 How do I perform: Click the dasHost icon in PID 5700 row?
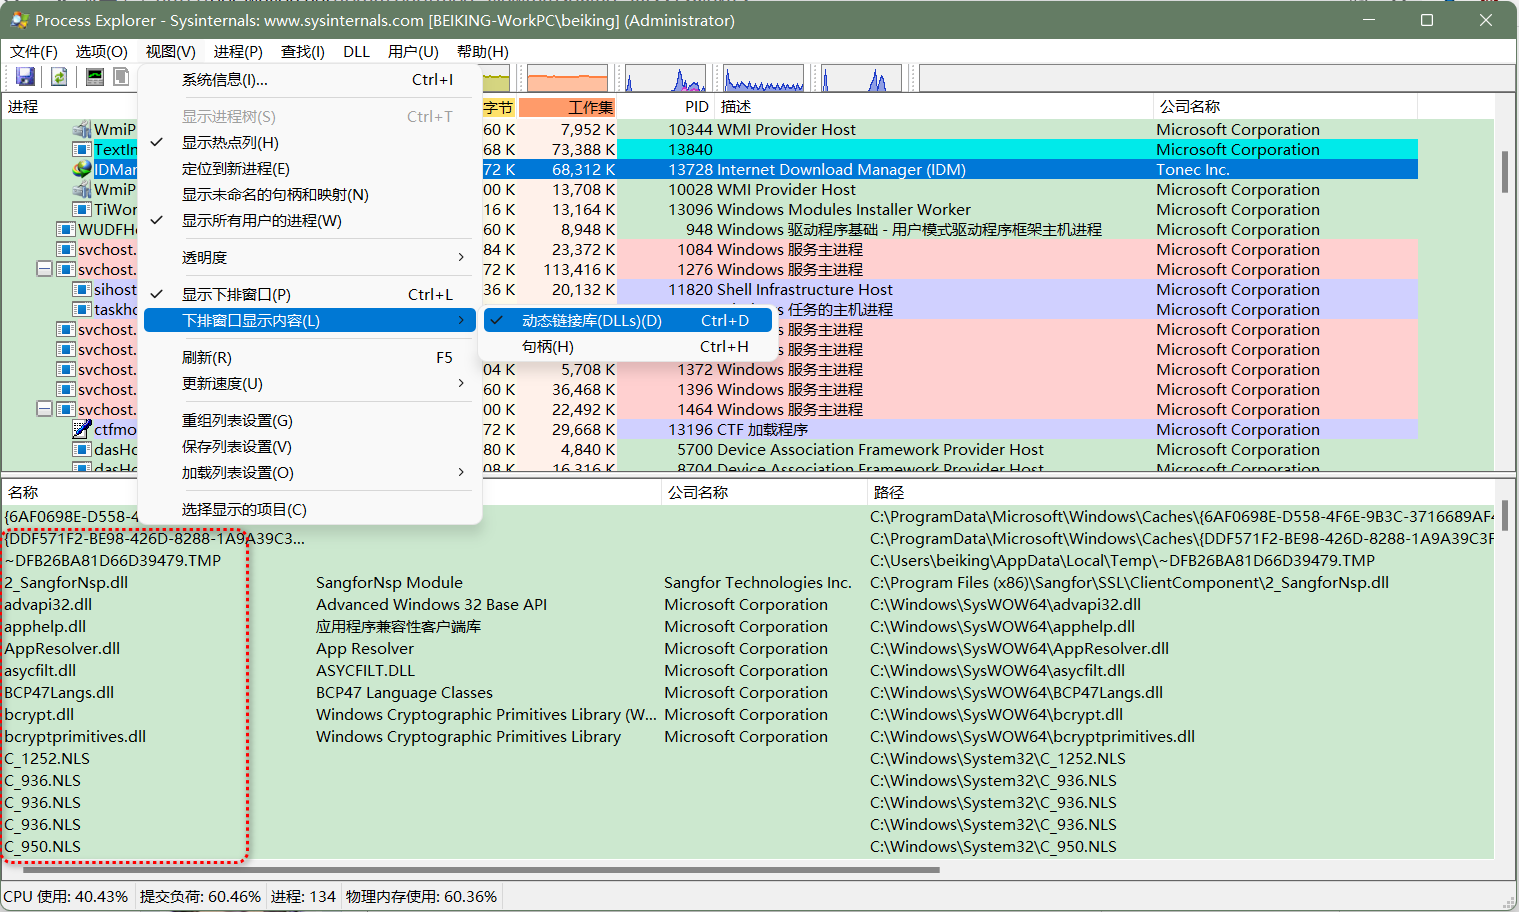click(x=83, y=450)
